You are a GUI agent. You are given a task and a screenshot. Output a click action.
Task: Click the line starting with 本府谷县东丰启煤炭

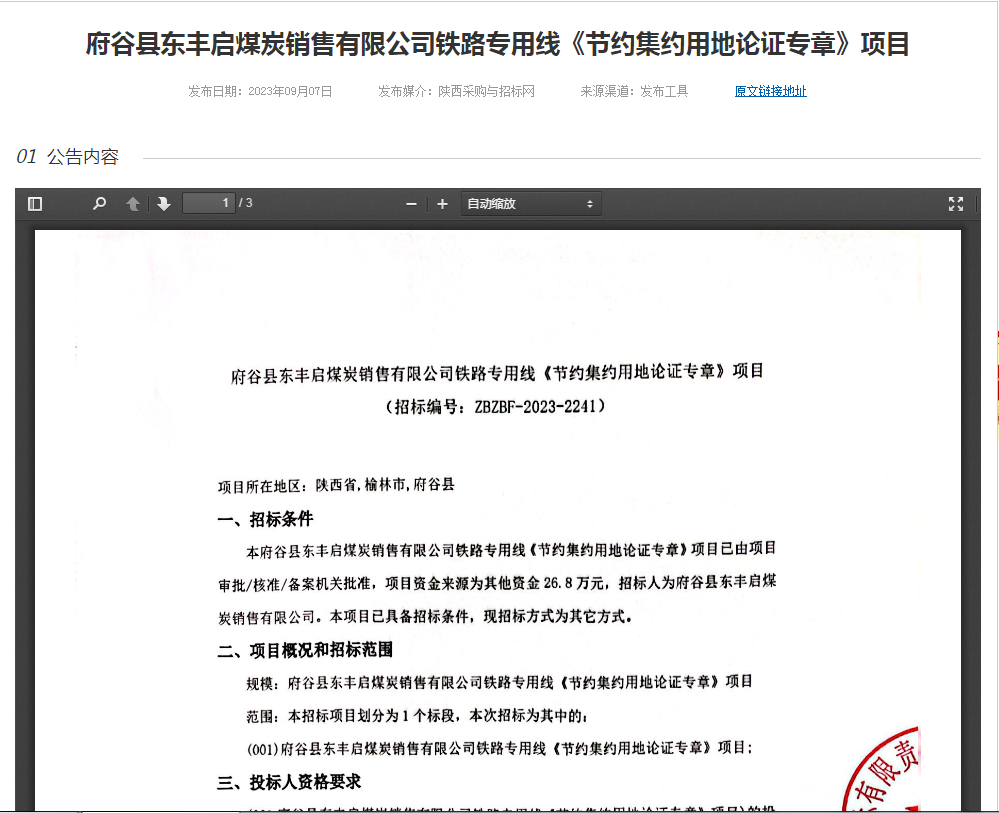tap(511, 550)
